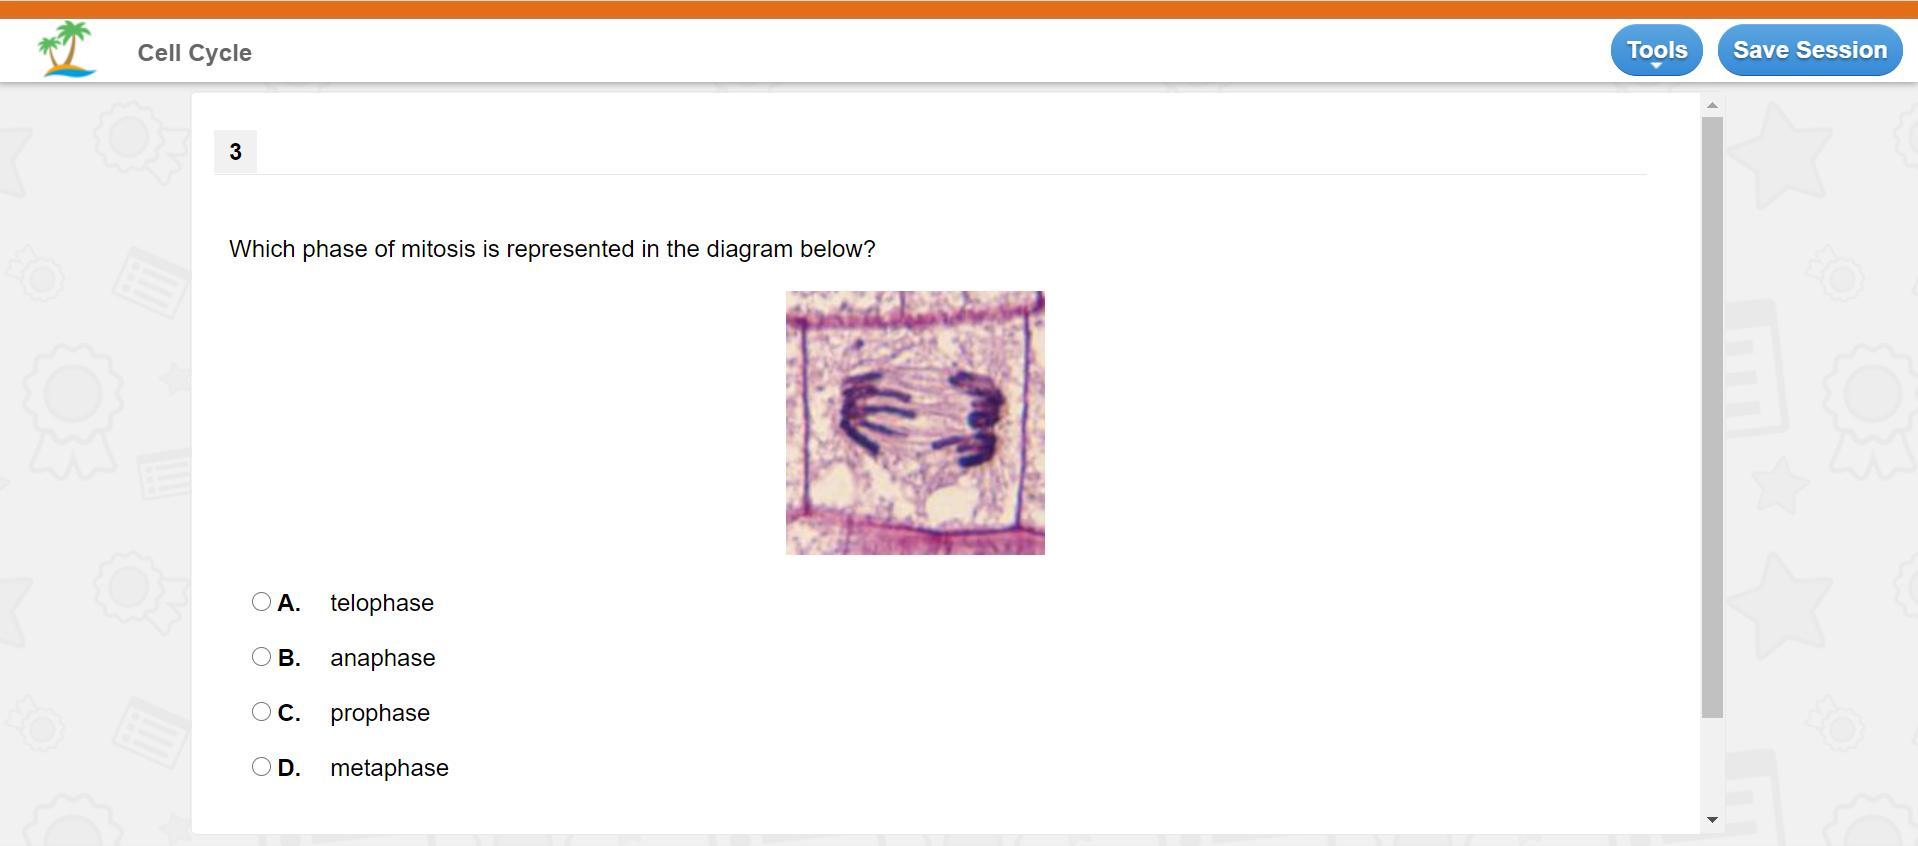The width and height of the screenshot is (1918, 846).
Task: Select radio button B anaphase
Action: (x=261, y=657)
